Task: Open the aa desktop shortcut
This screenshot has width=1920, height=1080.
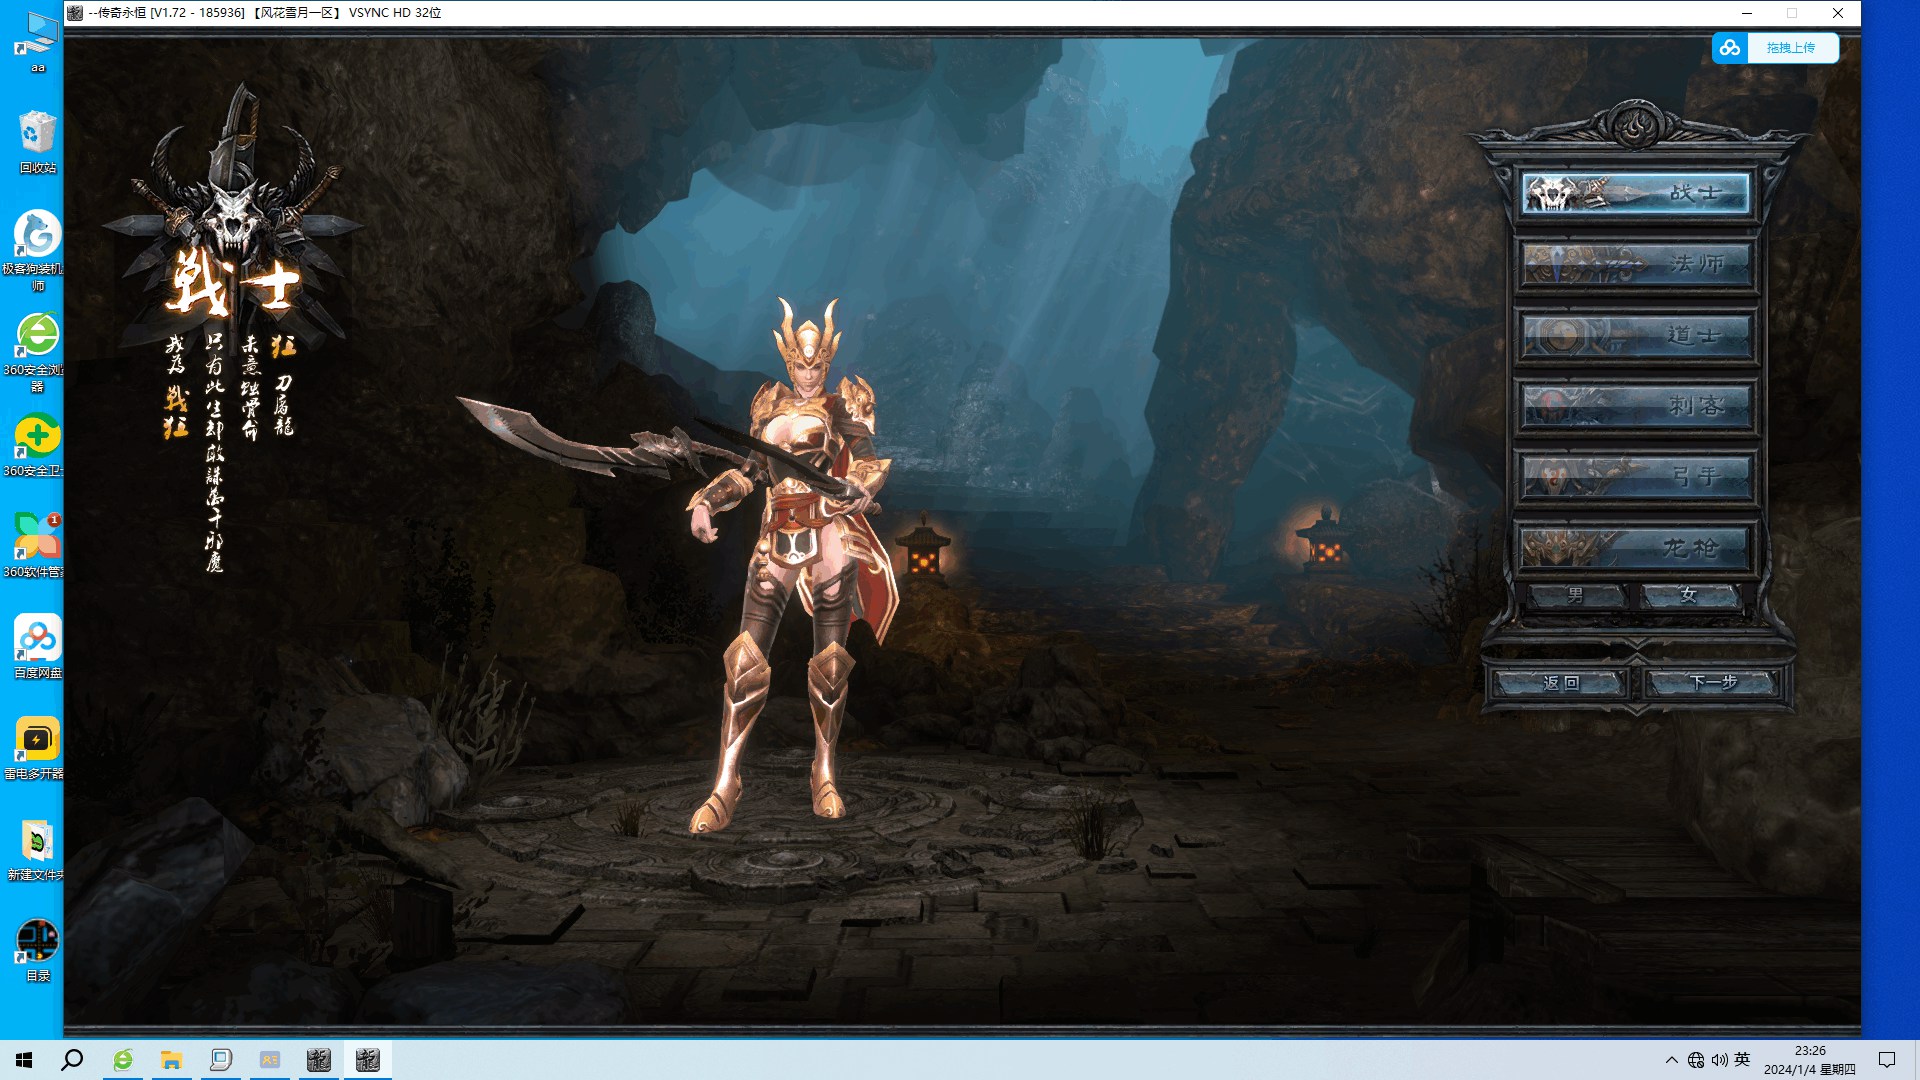Action: 37,42
